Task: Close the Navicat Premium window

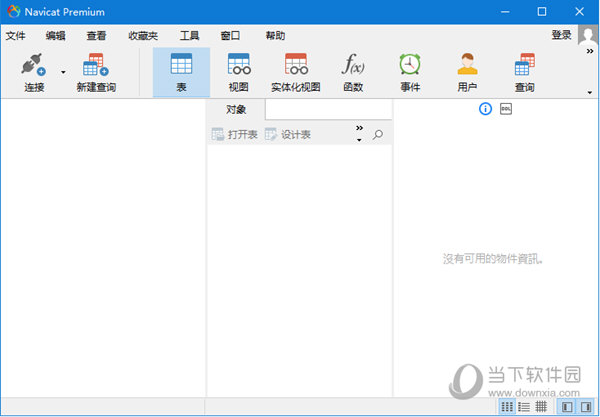Action: 579,12
